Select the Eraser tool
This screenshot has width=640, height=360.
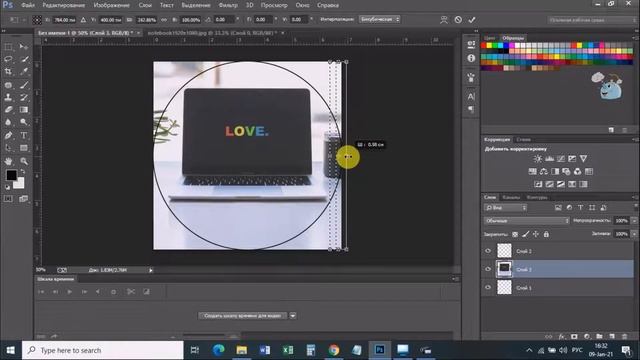click(x=8, y=109)
